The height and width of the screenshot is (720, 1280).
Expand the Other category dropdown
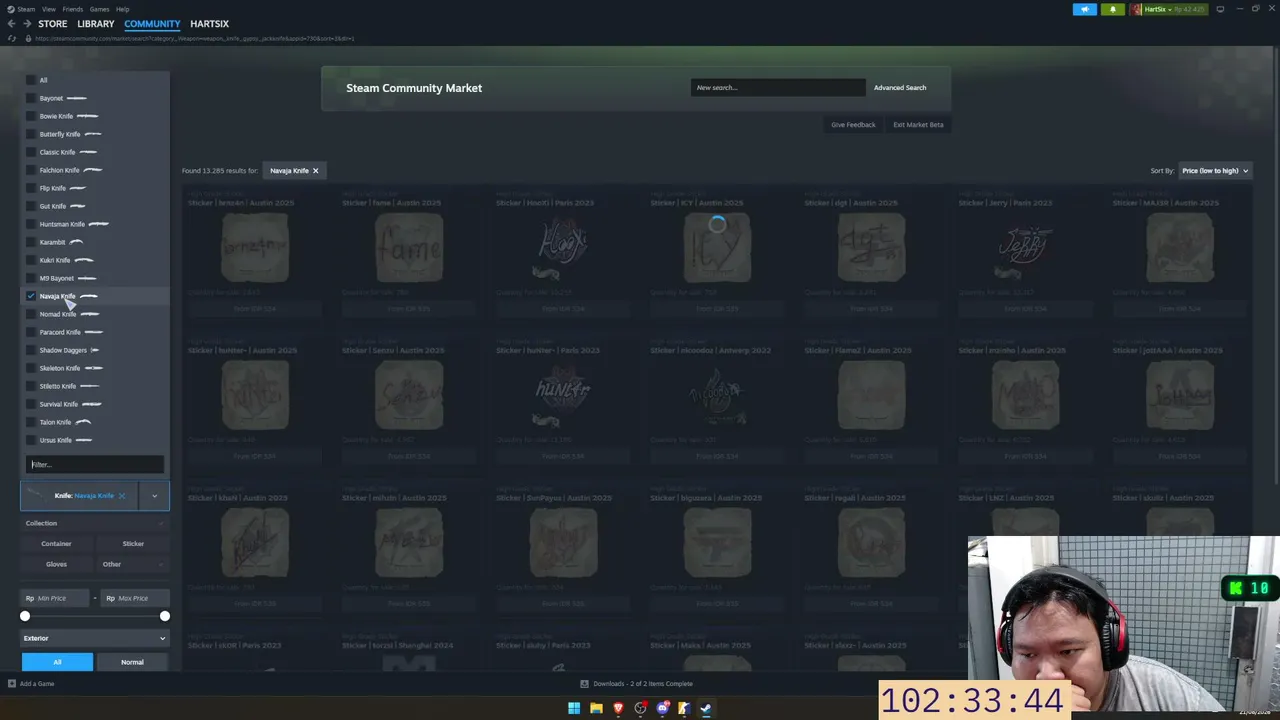[x=133, y=564]
